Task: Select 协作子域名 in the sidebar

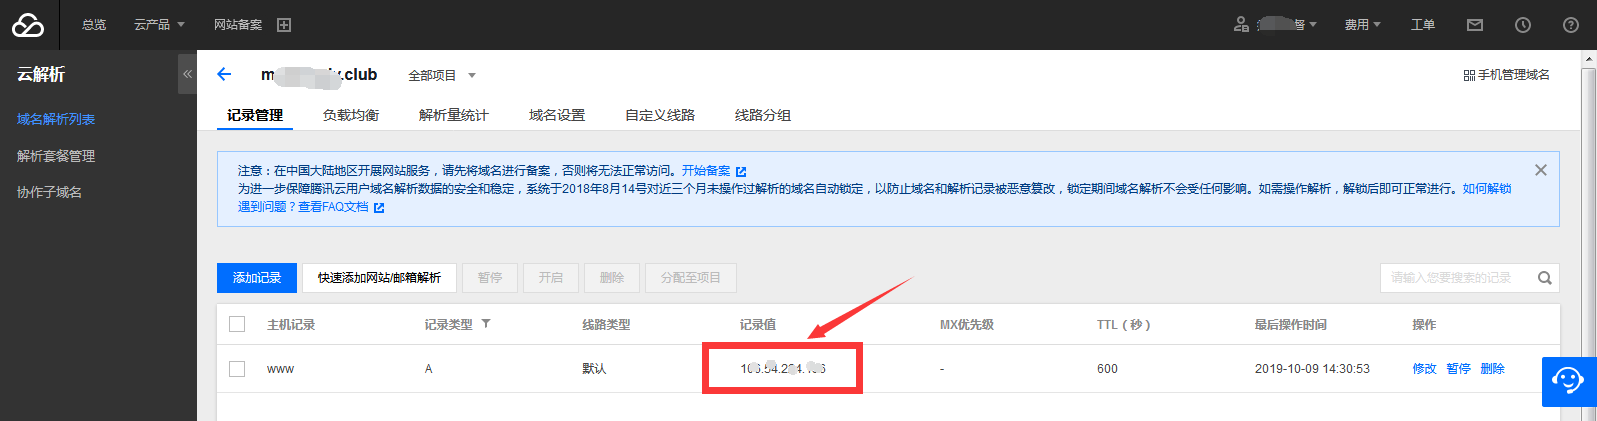Action: pyautogui.click(x=49, y=192)
